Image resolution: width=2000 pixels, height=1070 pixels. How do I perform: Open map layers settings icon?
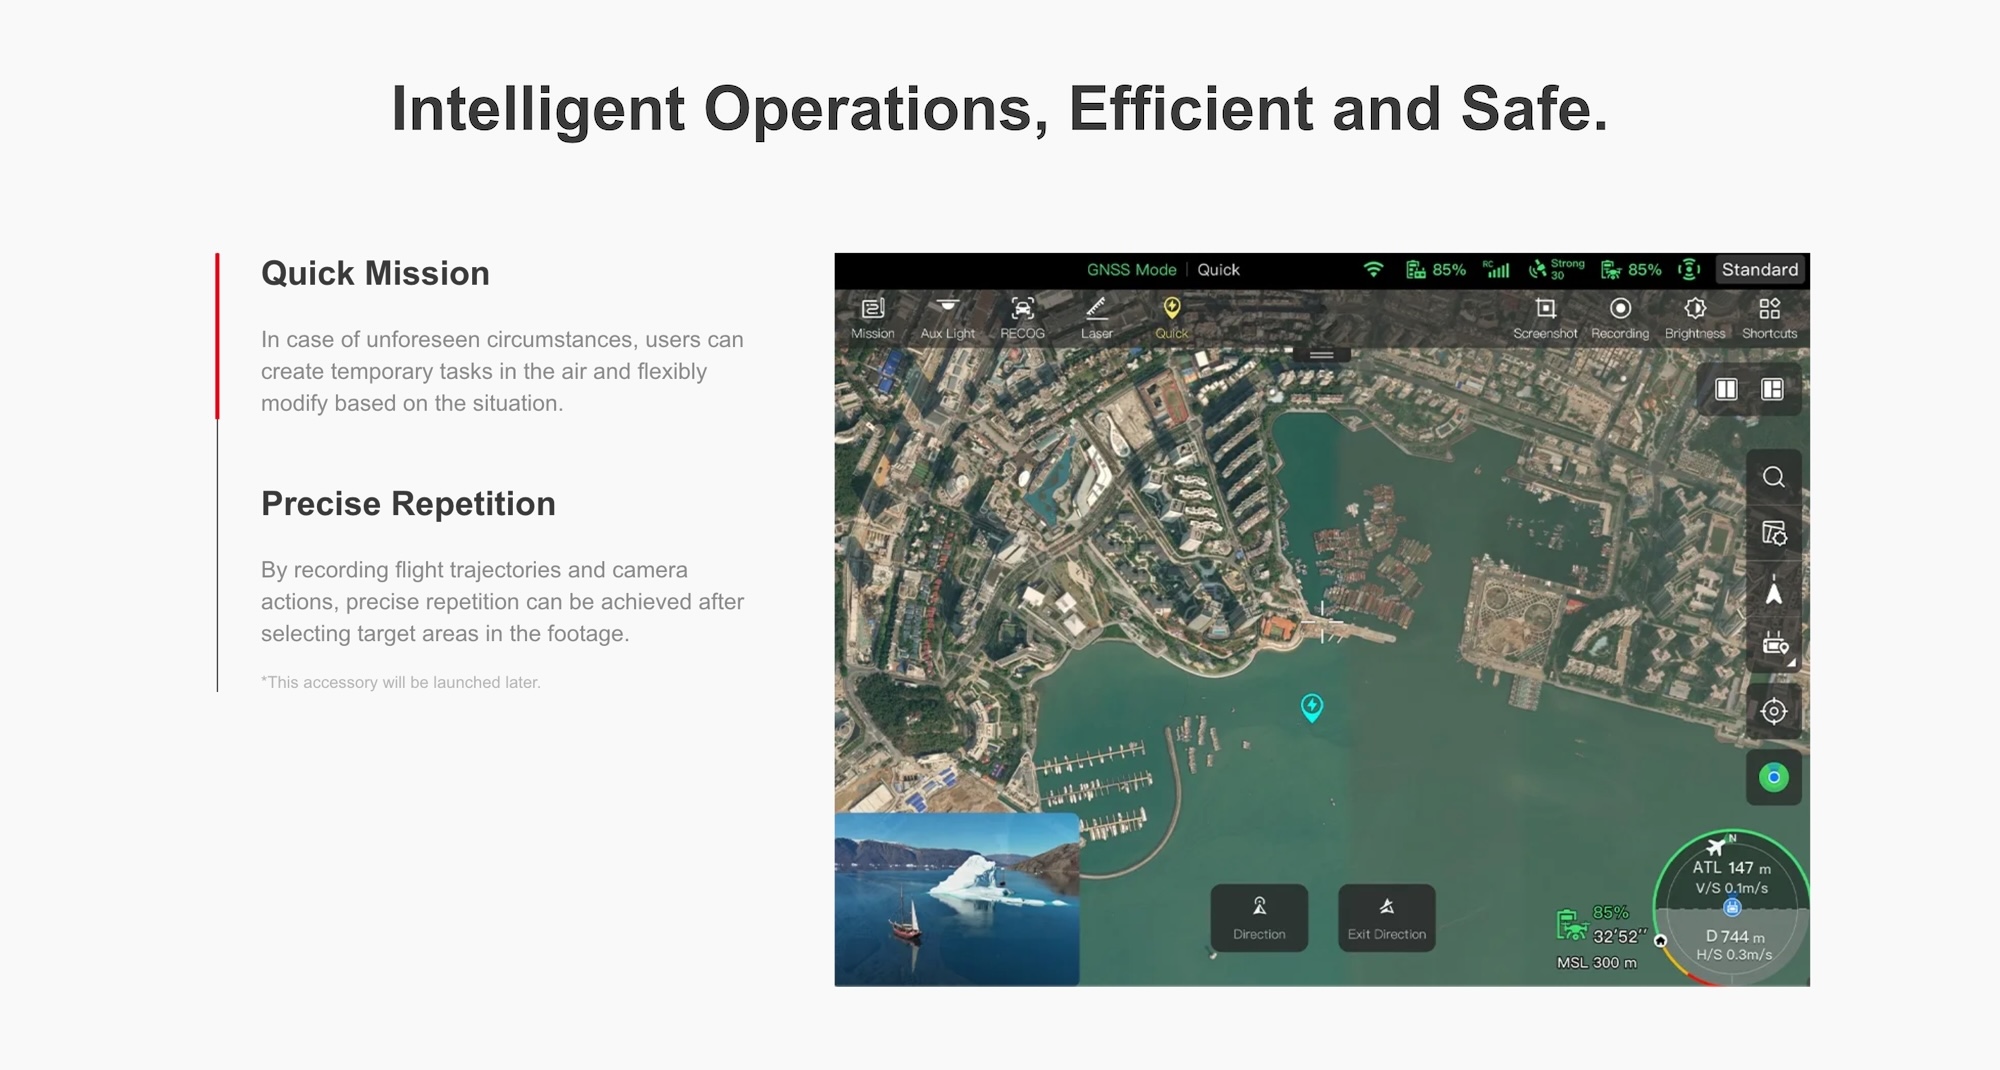(1773, 533)
